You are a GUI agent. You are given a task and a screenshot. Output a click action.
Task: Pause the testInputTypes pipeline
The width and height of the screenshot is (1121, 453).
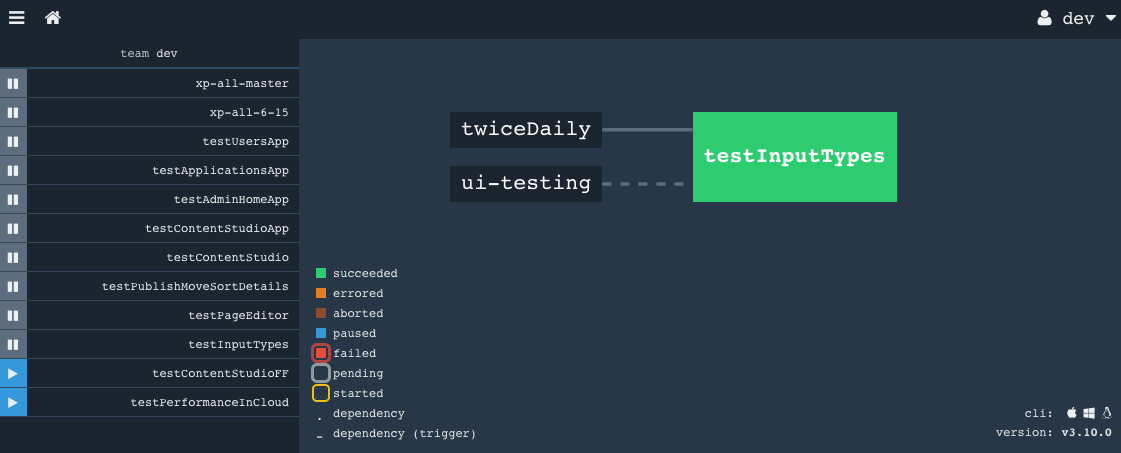coord(13,344)
